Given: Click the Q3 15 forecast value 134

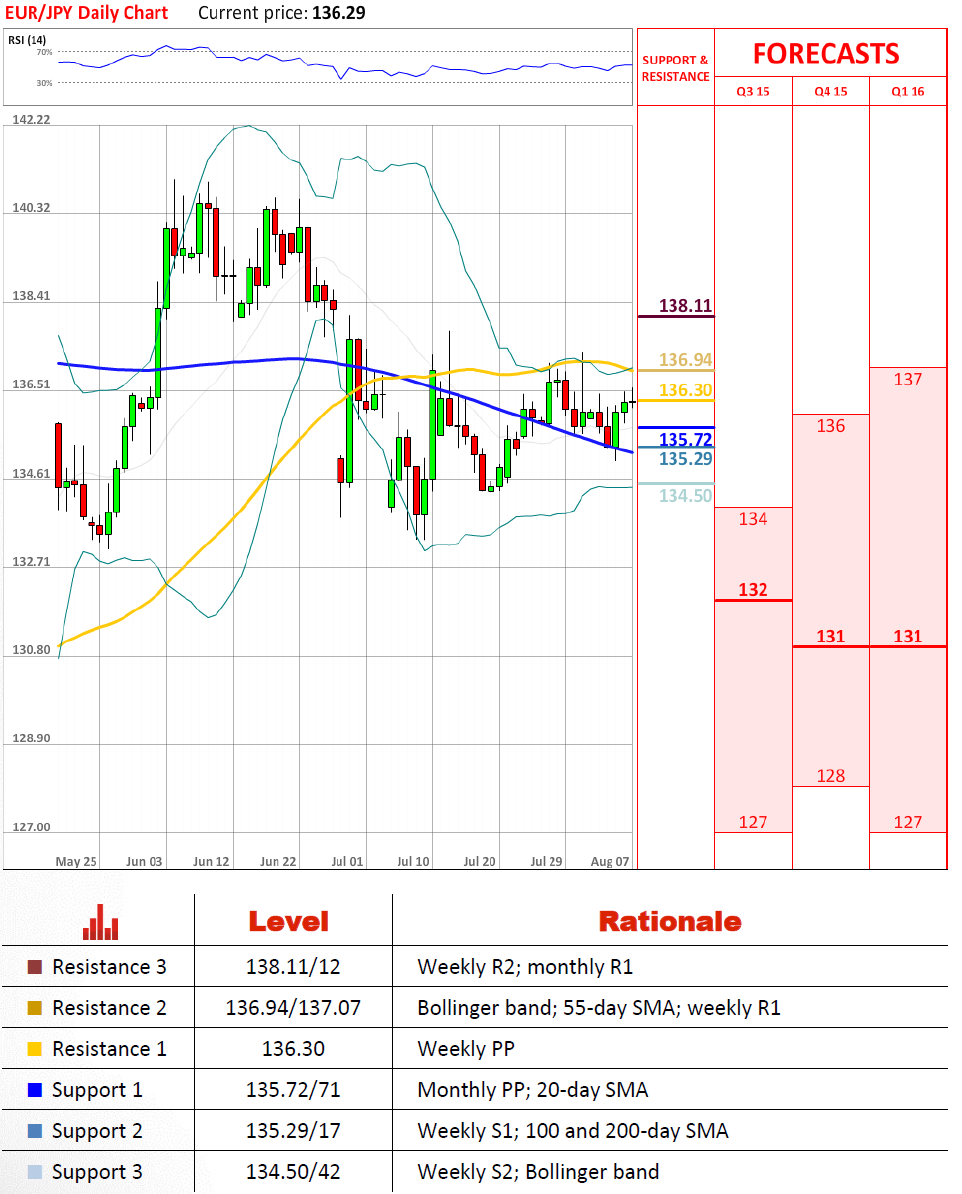Looking at the screenshot, I should 753,519.
